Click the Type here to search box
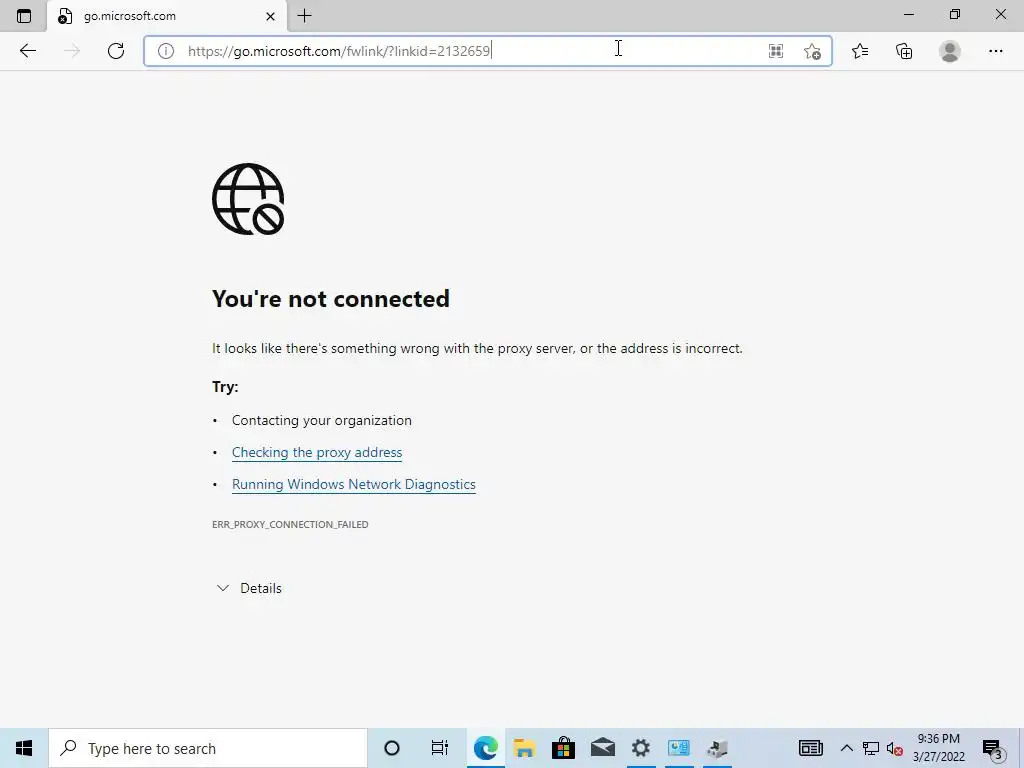The width and height of the screenshot is (1024, 768). [x=208, y=748]
